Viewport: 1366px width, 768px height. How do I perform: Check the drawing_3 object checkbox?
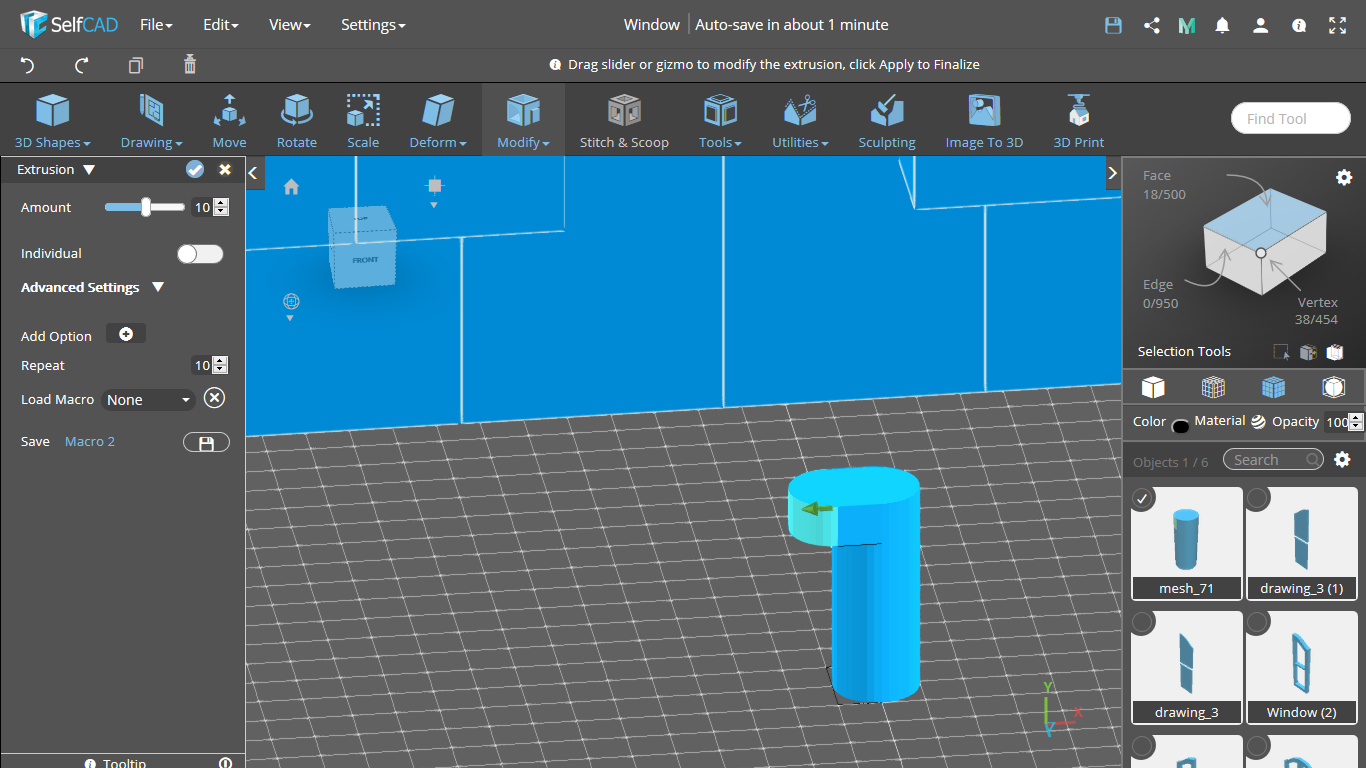coord(1141,622)
